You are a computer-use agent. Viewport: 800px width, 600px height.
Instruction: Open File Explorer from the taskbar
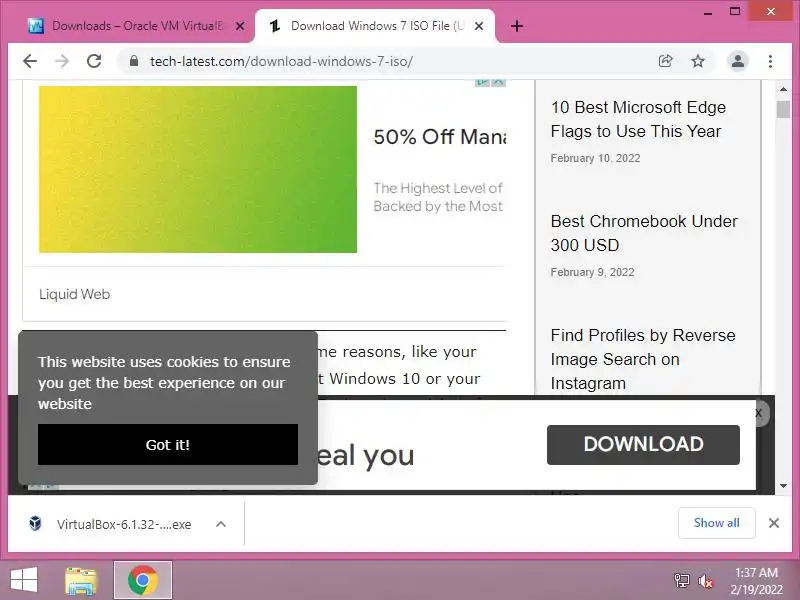click(81, 581)
